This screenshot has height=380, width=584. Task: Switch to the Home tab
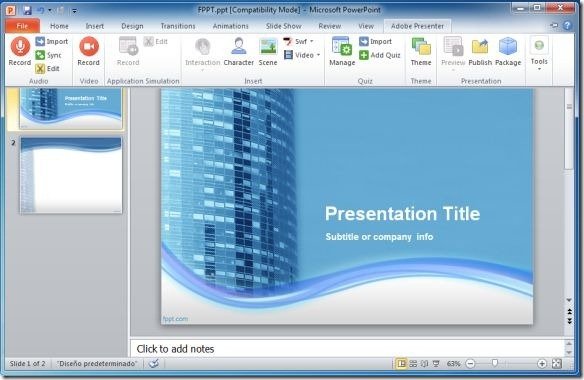click(x=59, y=26)
